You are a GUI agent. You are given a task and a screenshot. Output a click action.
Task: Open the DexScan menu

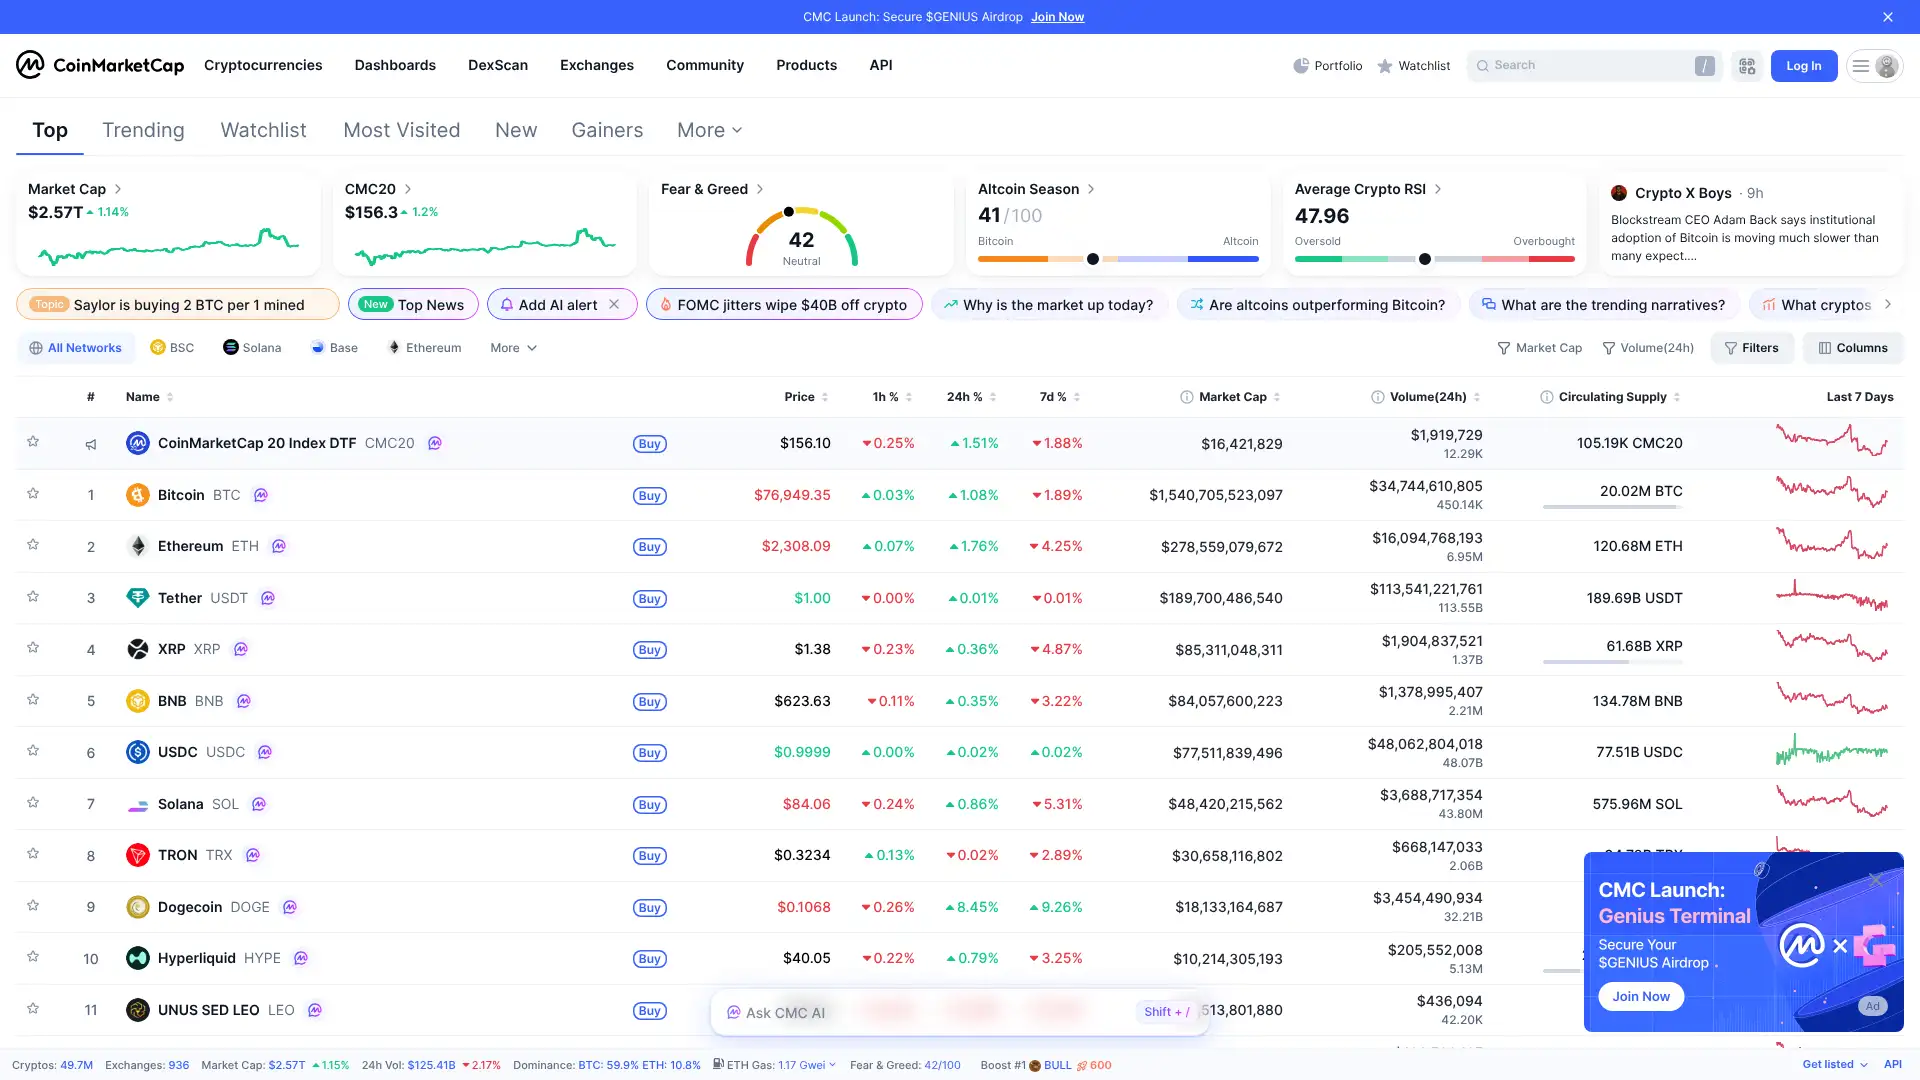[x=498, y=65]
